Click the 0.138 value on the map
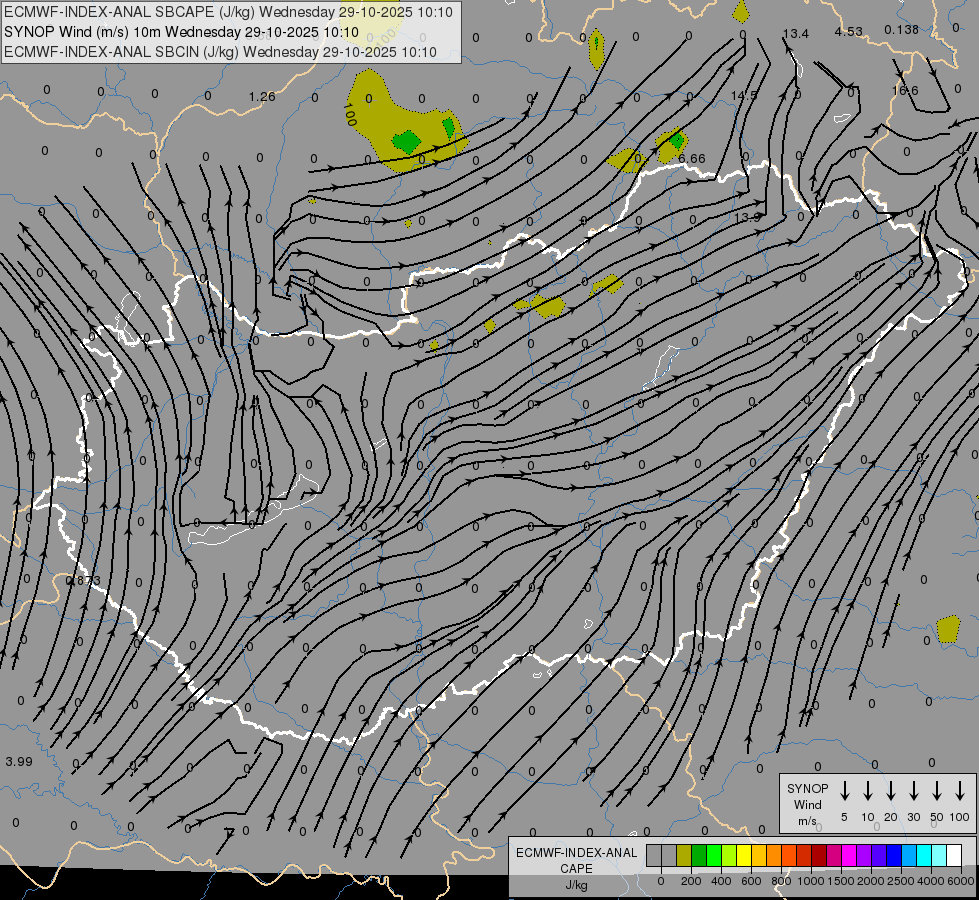Screen dimensions: 979x900 [x=902, y=29]
